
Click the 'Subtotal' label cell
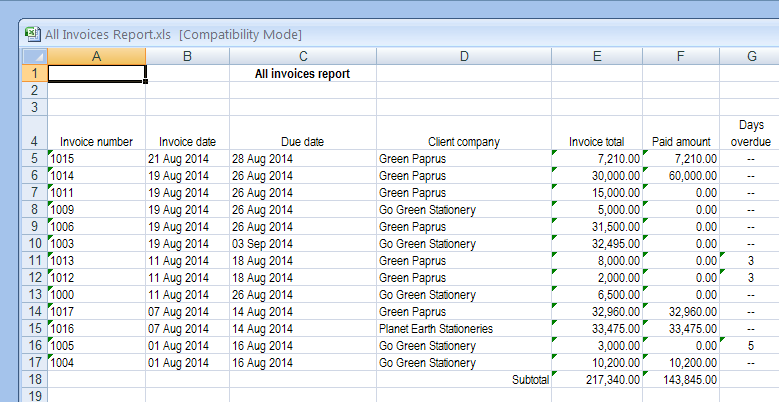coord(464,379)
